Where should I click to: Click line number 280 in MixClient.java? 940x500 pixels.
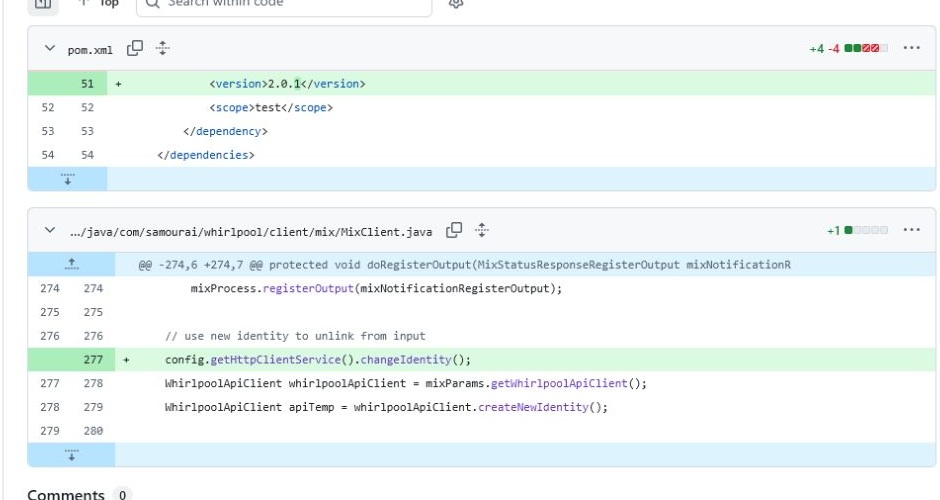coord(93,430)
